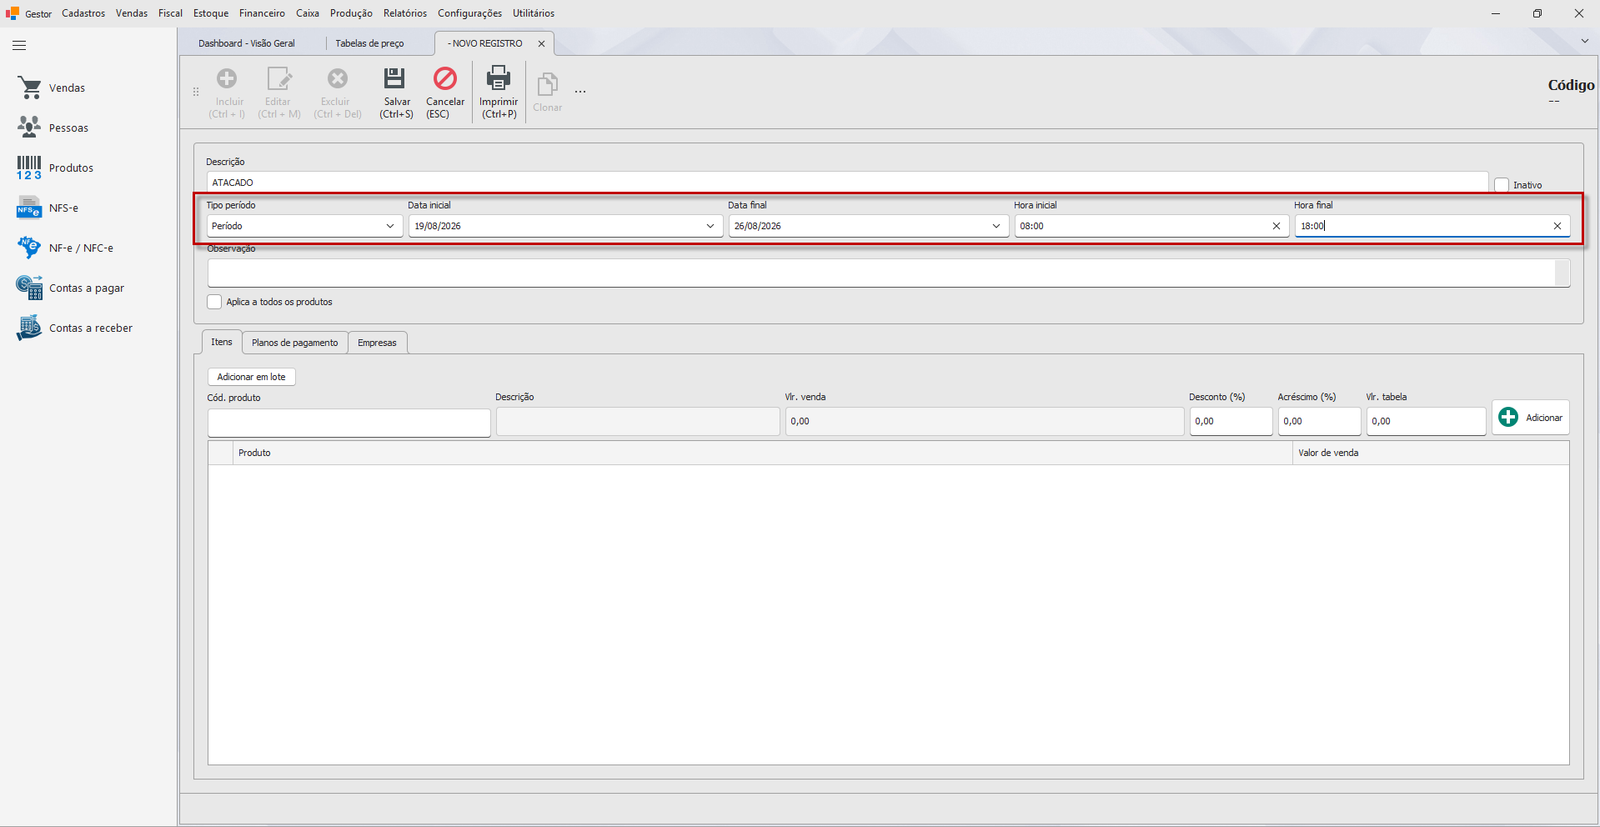Image resolution: width=1600 pixels, height=827 pixels.
Task: Click the Cód. produto input field
Action: click(349, 422)
